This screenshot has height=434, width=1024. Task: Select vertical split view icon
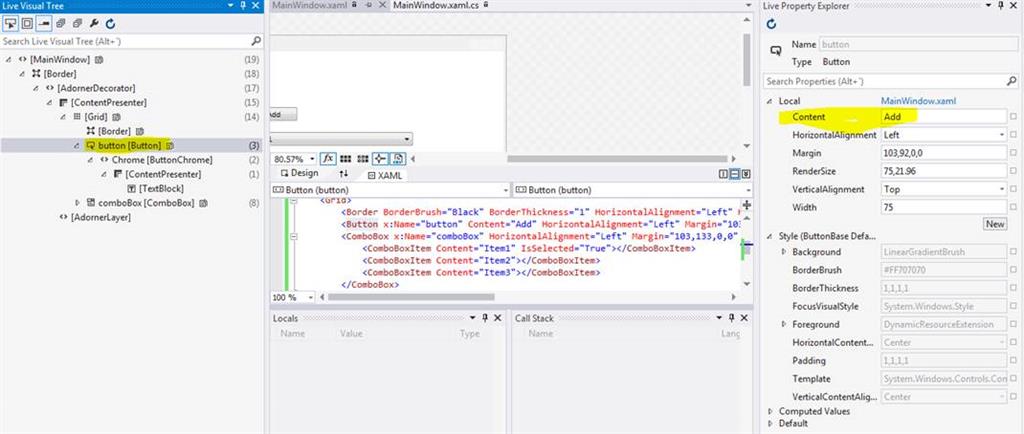724,174
